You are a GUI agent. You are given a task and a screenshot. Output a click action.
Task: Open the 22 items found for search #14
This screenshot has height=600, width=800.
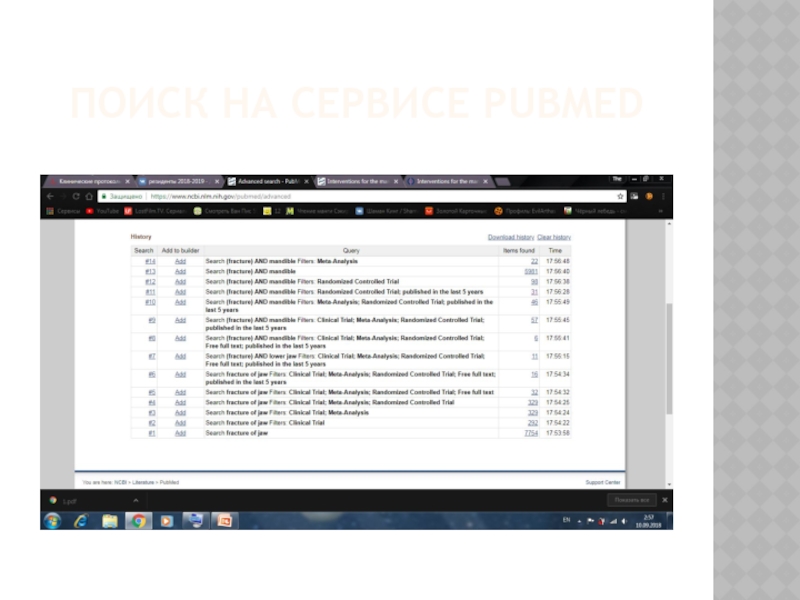click(x=534, y=261)
